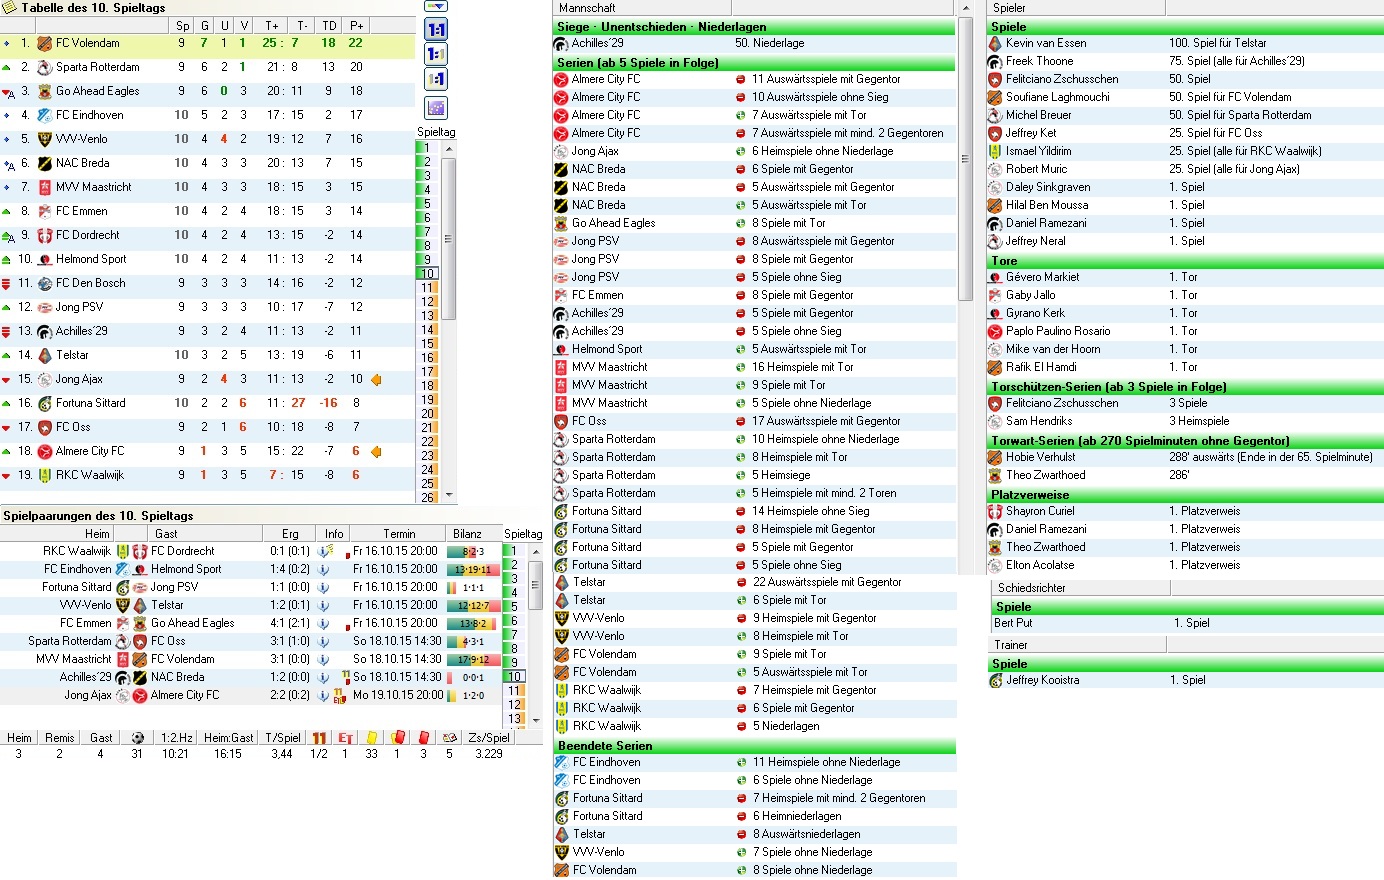Select the RKC Waalwijk row in the league table
Screen dimensions: 1384x880
(207, 475)
